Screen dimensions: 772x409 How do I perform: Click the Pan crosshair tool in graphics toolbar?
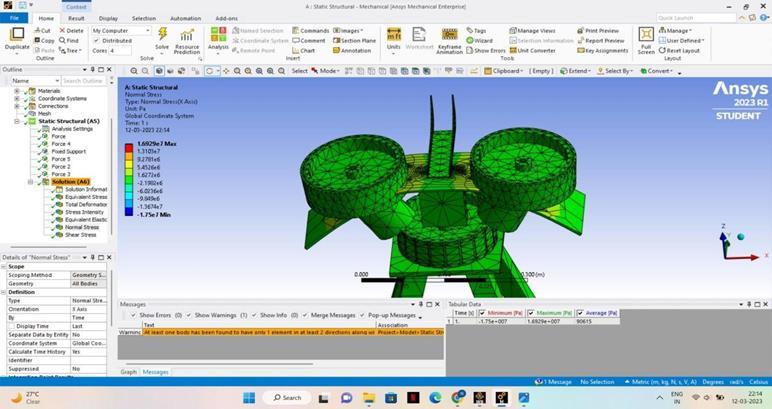[226, 71]
